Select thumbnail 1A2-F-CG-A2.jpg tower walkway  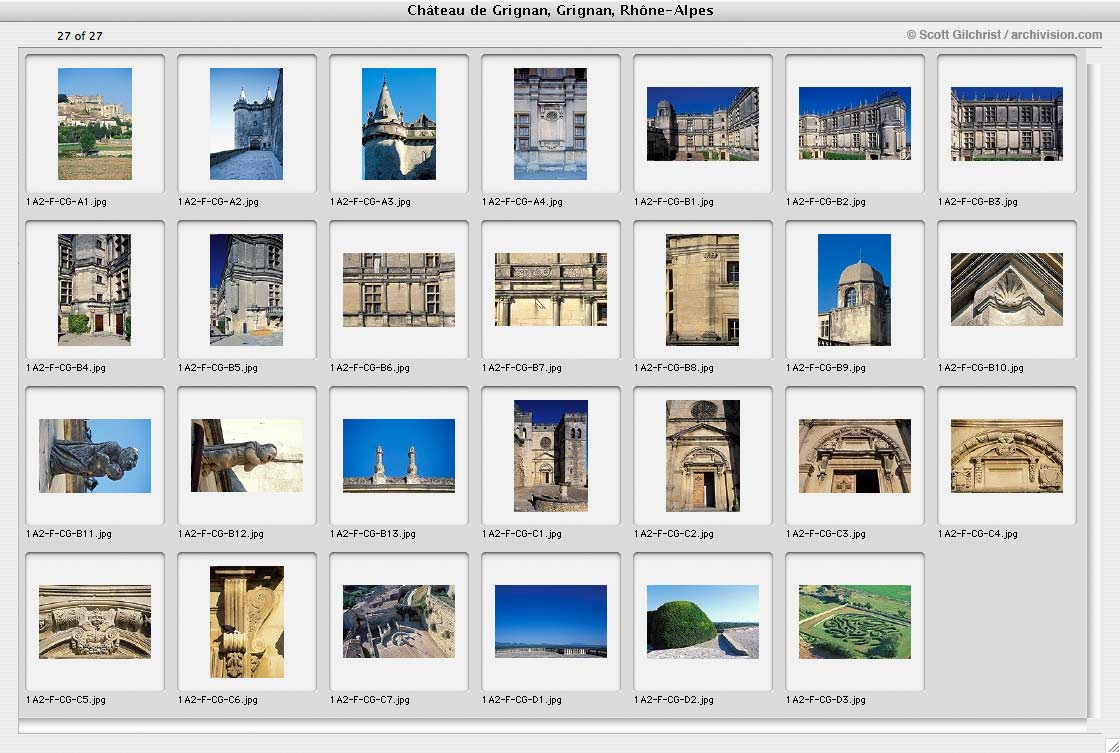pos(246,124)
